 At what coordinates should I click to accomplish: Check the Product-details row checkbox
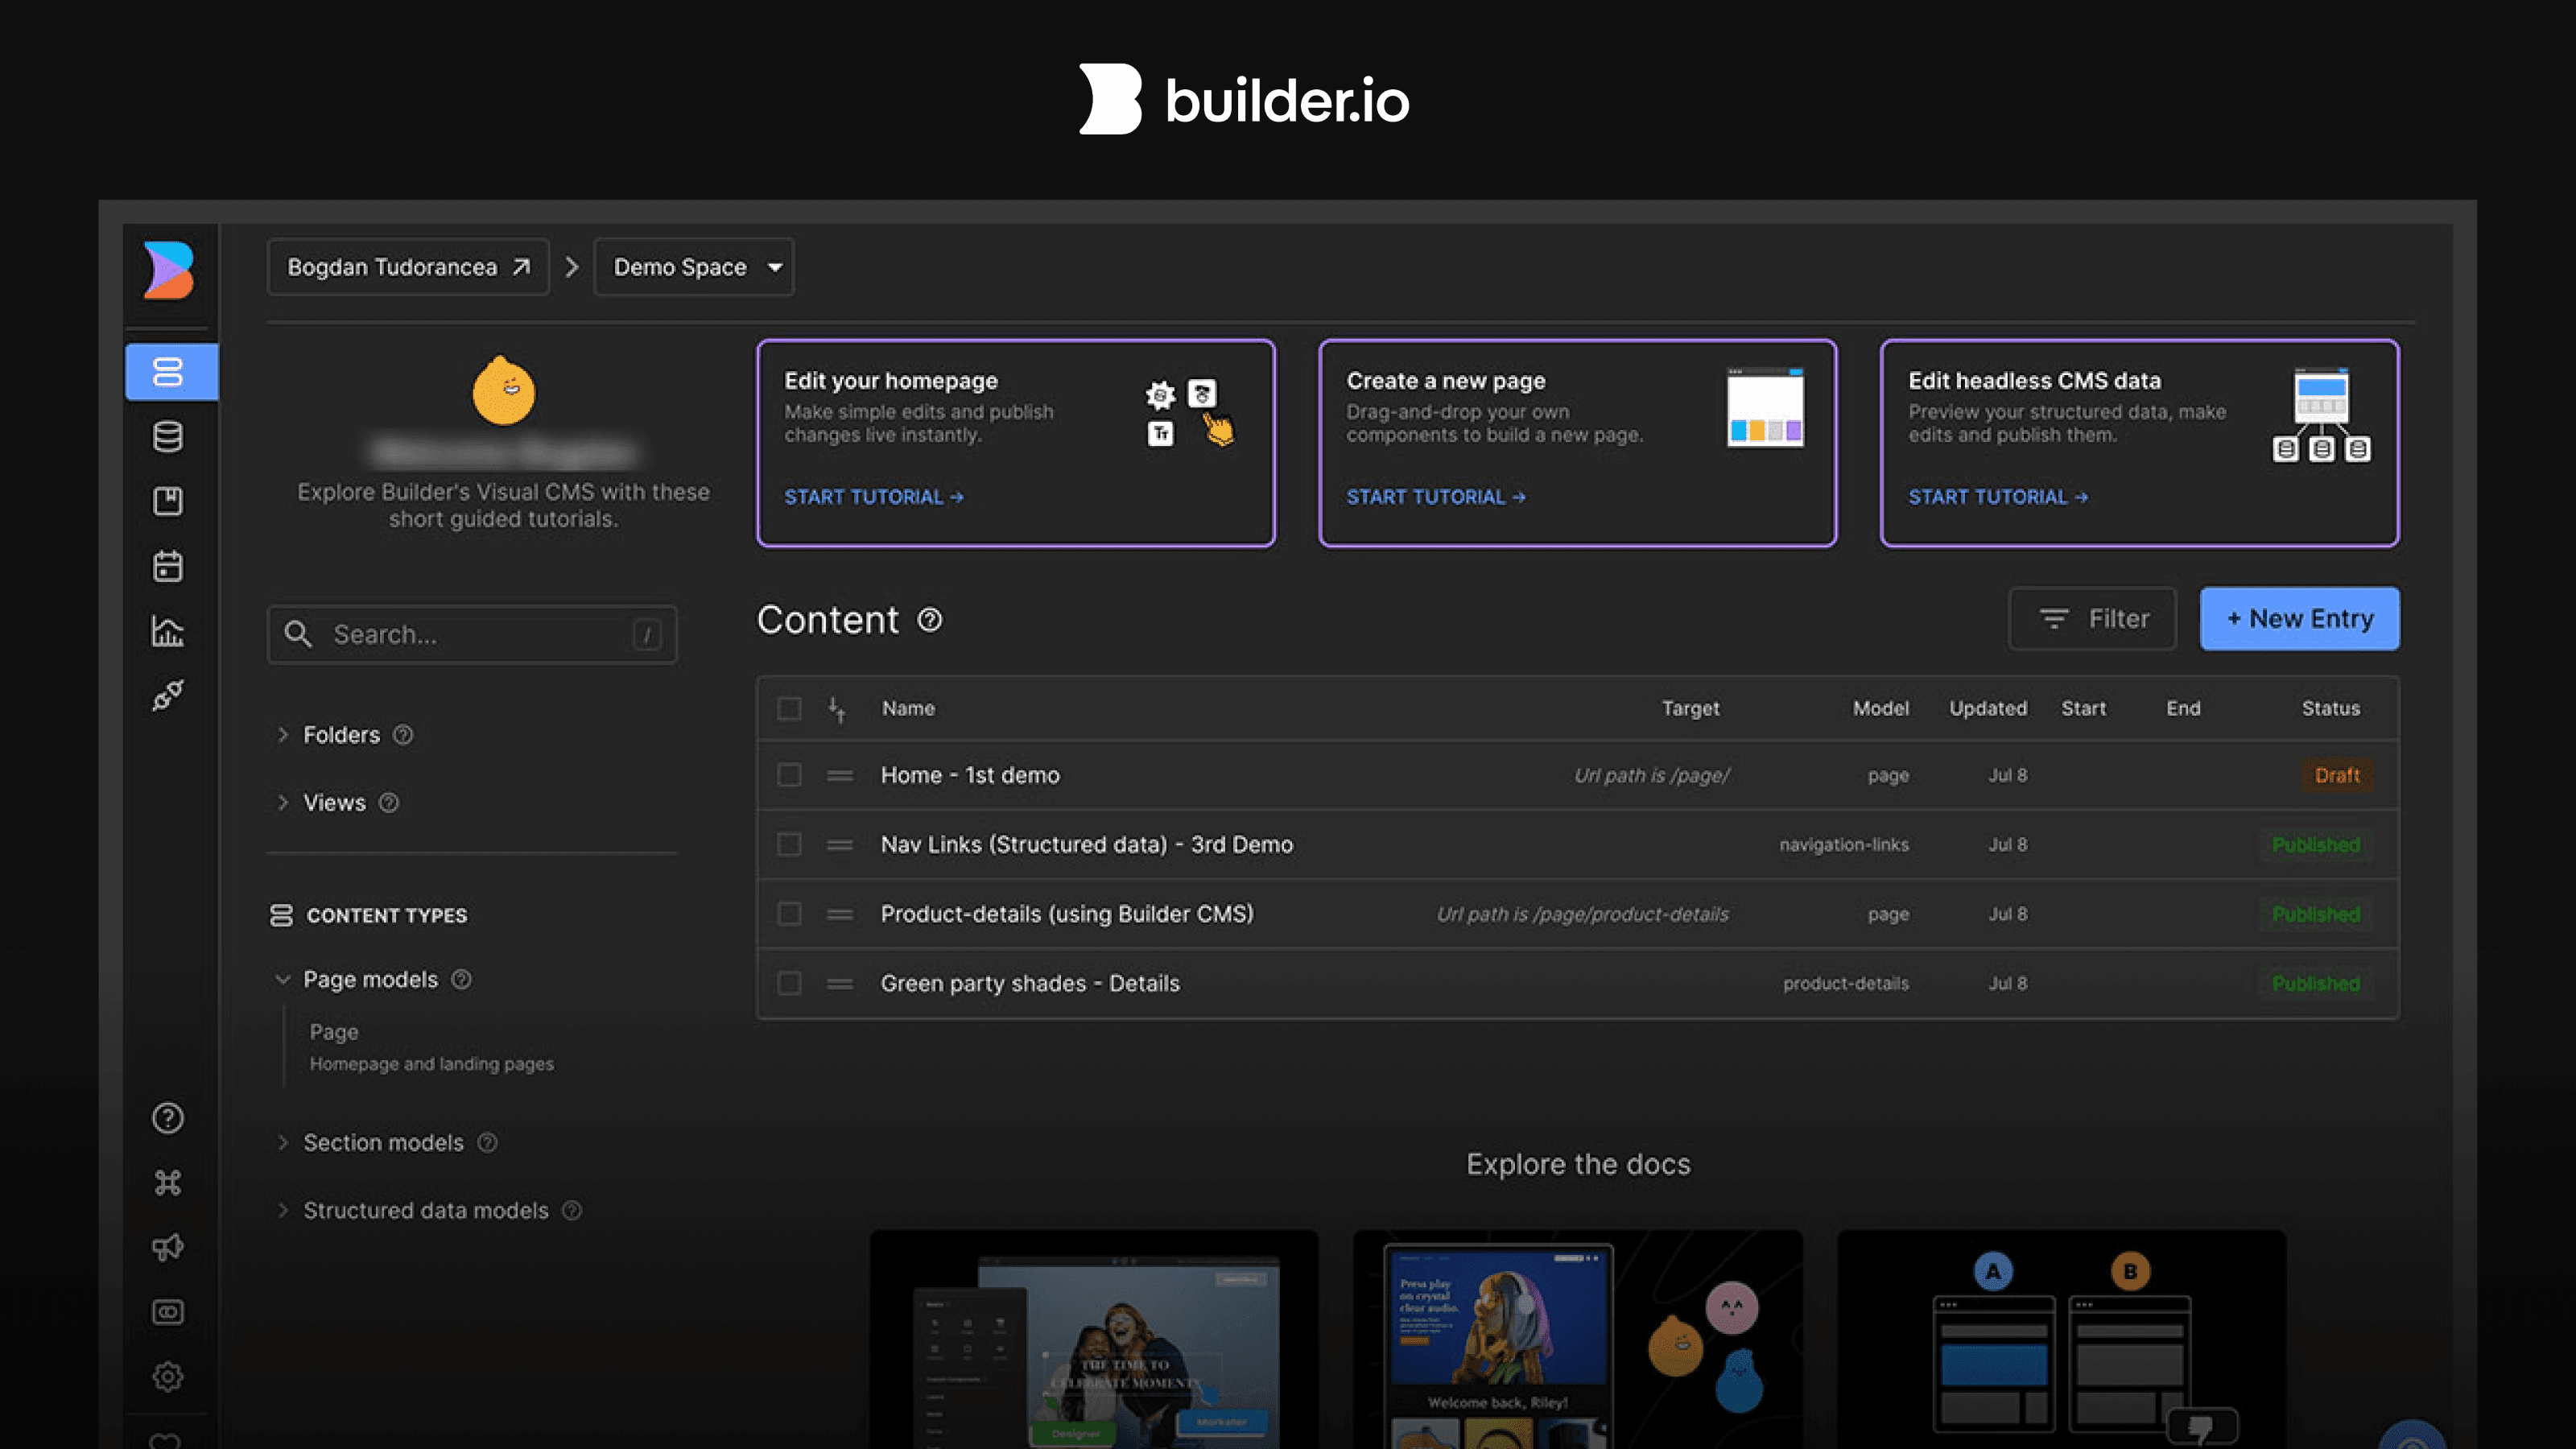coord(789,914)
